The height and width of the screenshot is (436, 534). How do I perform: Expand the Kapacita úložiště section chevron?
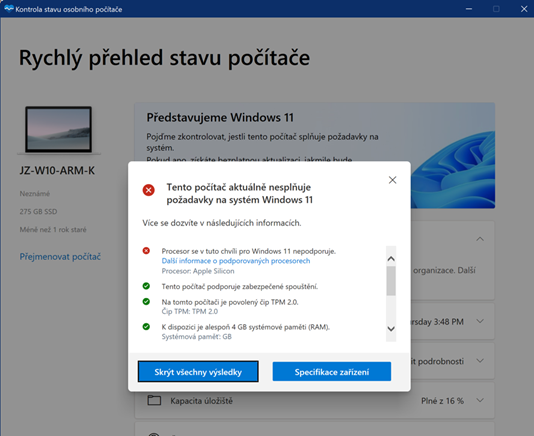(x=480, y=400)
